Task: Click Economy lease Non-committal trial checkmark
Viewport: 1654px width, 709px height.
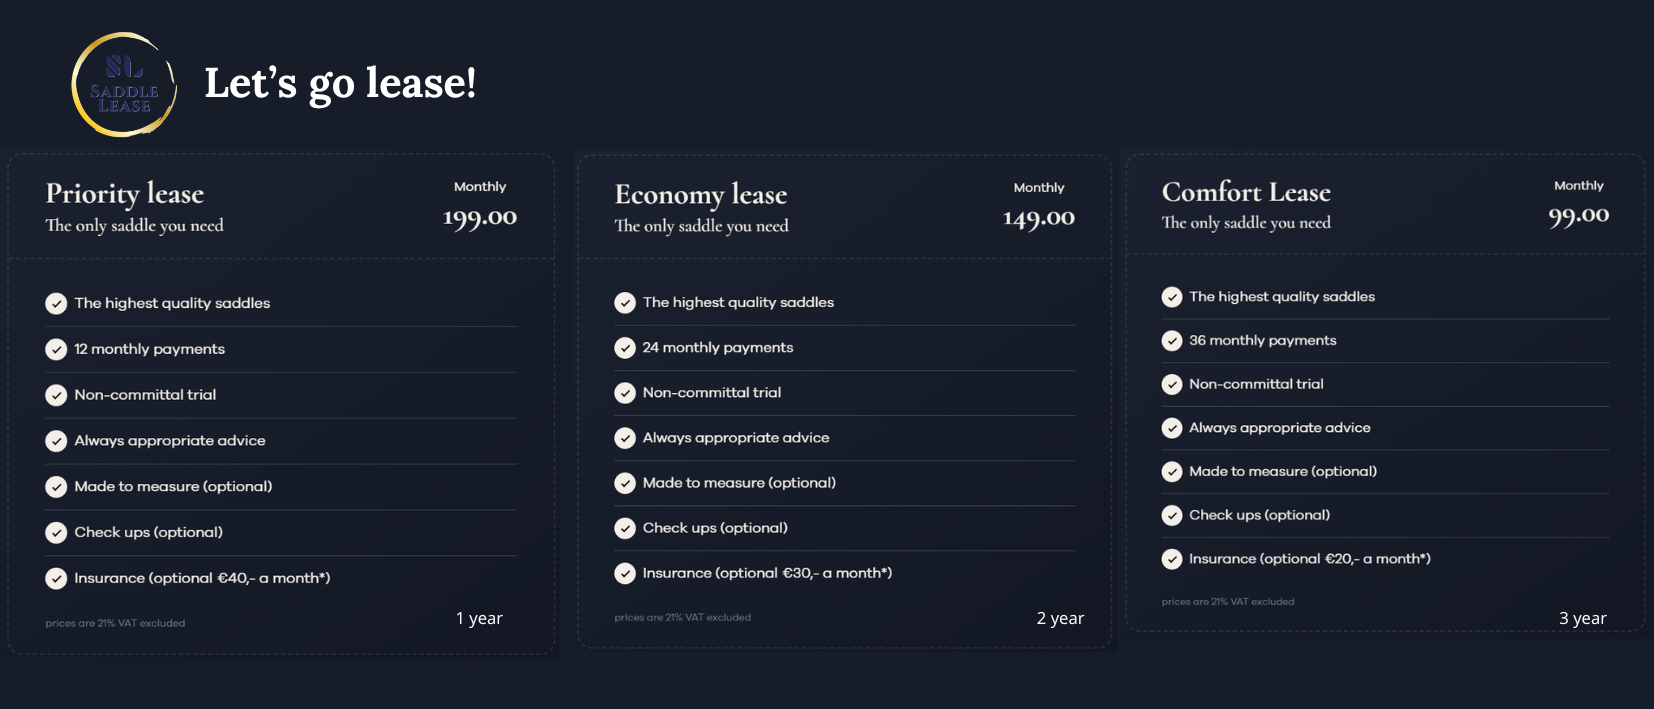Action: [x=625, y=393]
